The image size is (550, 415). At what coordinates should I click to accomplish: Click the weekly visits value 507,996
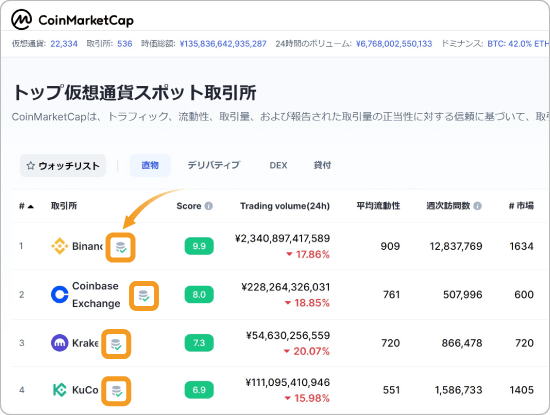click(x=463, y=295)
